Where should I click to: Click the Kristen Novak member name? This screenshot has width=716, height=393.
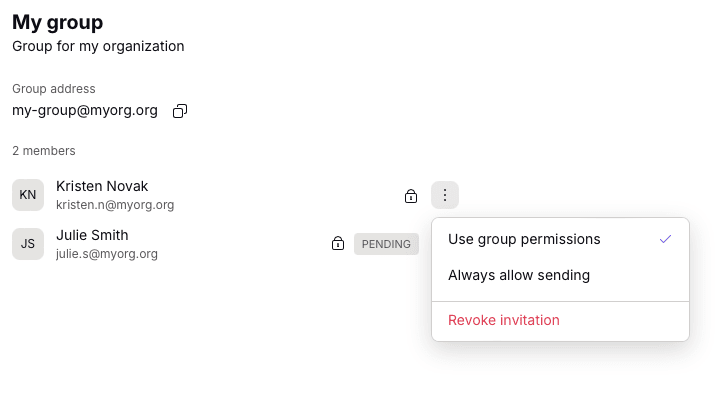(x=102, y=186)
